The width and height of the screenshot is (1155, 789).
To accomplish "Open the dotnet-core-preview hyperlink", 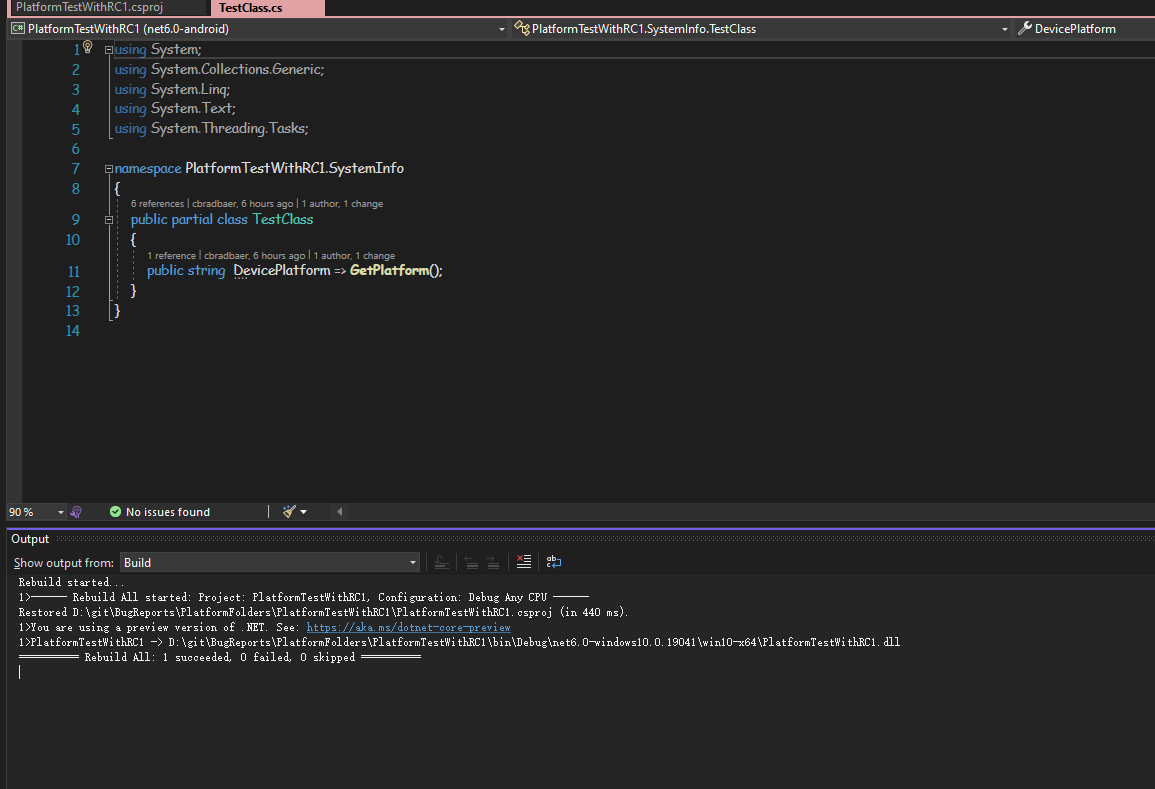I will click(x=408, y=626).
